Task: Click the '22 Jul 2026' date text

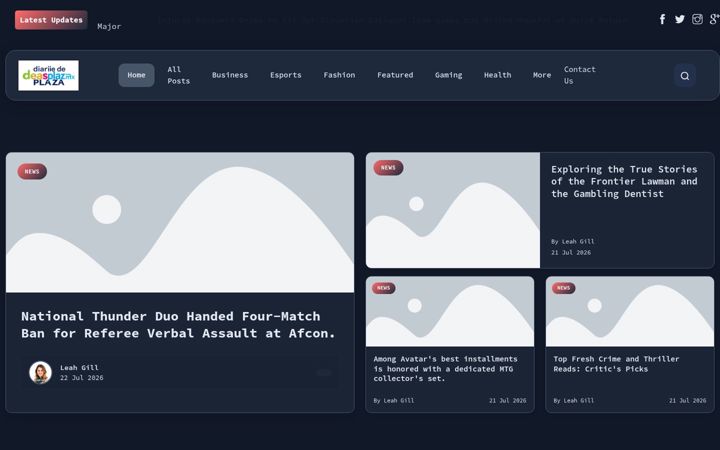Action: (82, 378)
